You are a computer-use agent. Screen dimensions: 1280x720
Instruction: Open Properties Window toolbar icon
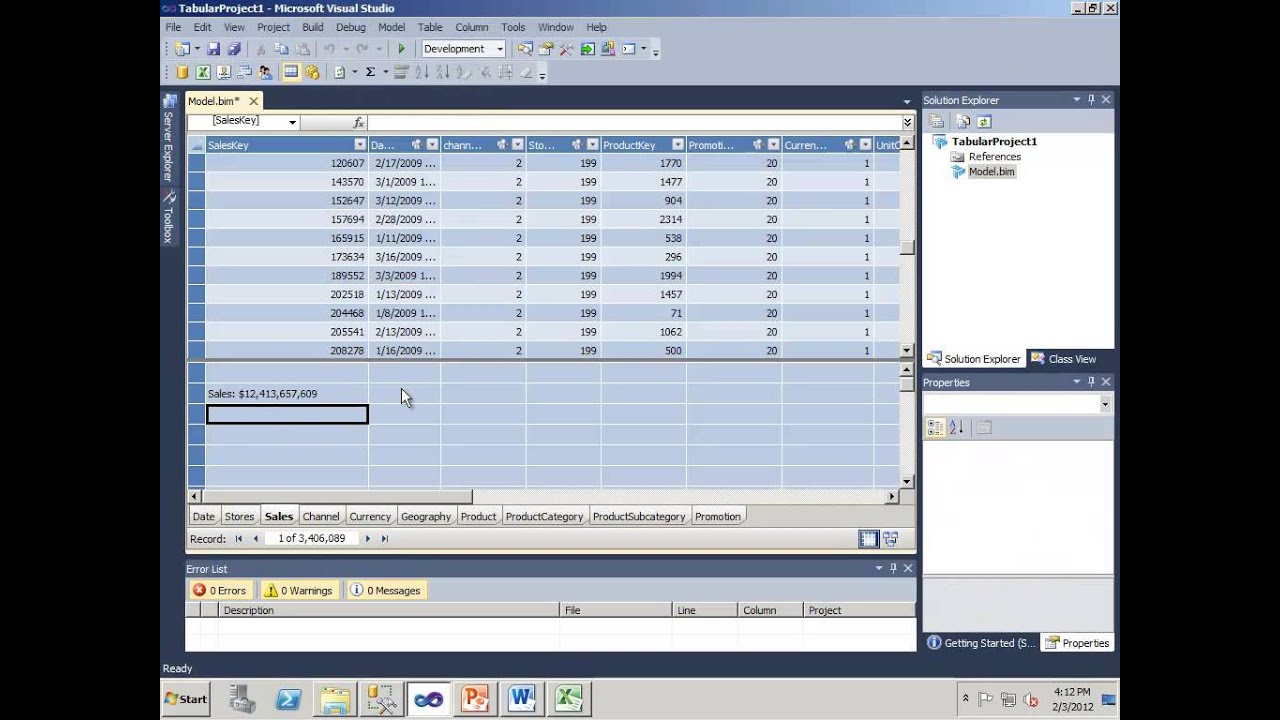(546, 49)
